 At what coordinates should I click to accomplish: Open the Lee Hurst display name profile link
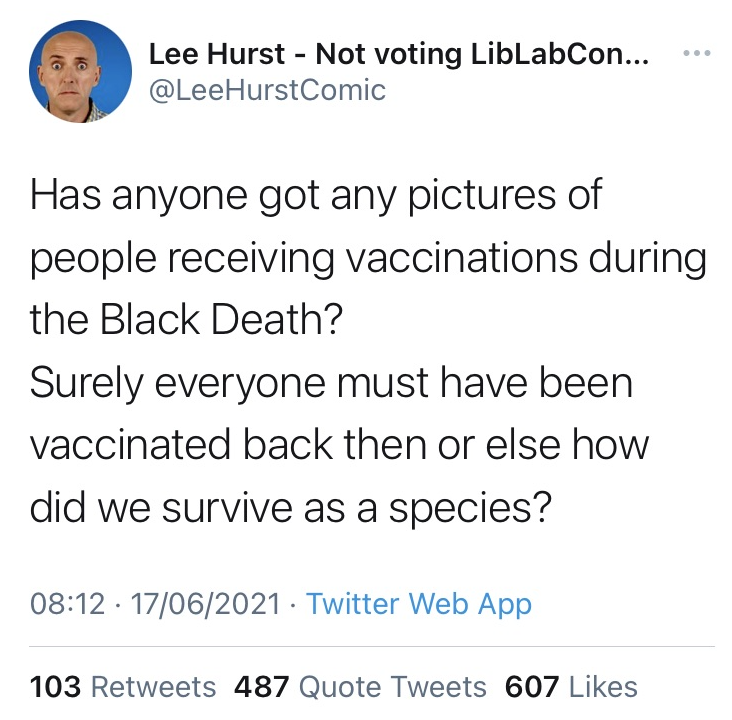pyautogui.click(x=399, y=54)
